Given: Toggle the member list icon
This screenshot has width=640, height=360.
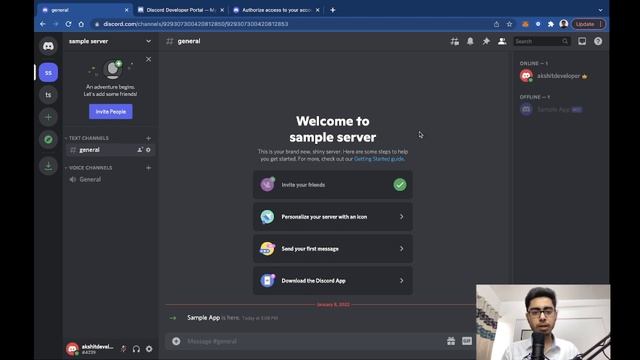Looking at the screenshot, I should (x=502, y=41).
